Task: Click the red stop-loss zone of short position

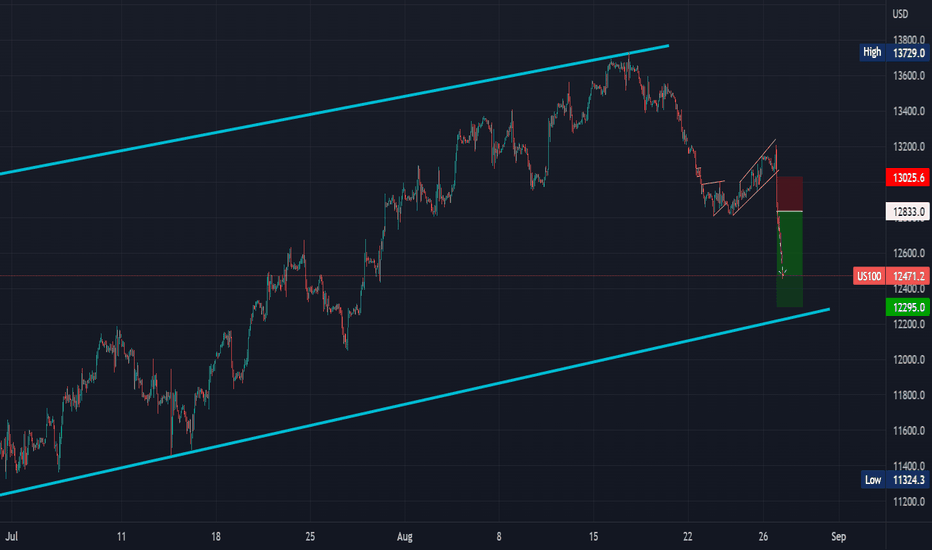Action: coord(790,194)
